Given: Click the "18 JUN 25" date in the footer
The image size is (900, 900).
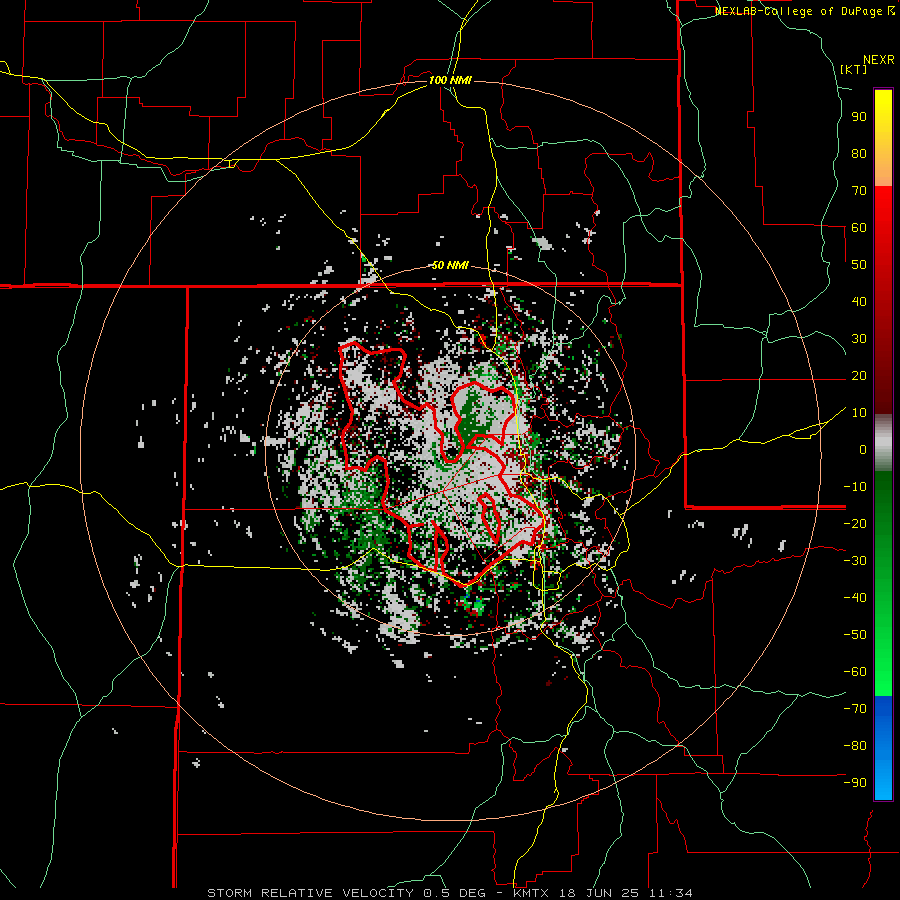Looking at the screenshot, I should pos(599,893).
